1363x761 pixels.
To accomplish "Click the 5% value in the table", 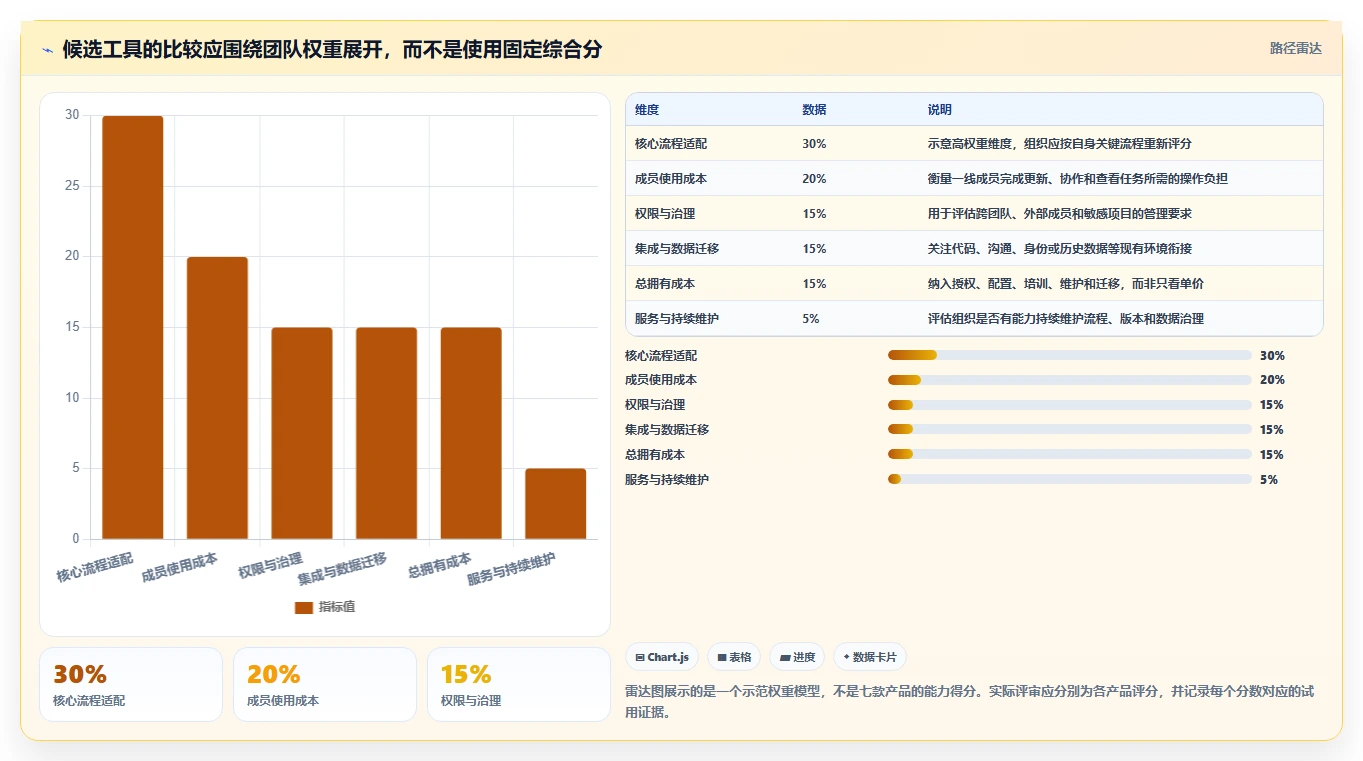I will tap(811, 319).
